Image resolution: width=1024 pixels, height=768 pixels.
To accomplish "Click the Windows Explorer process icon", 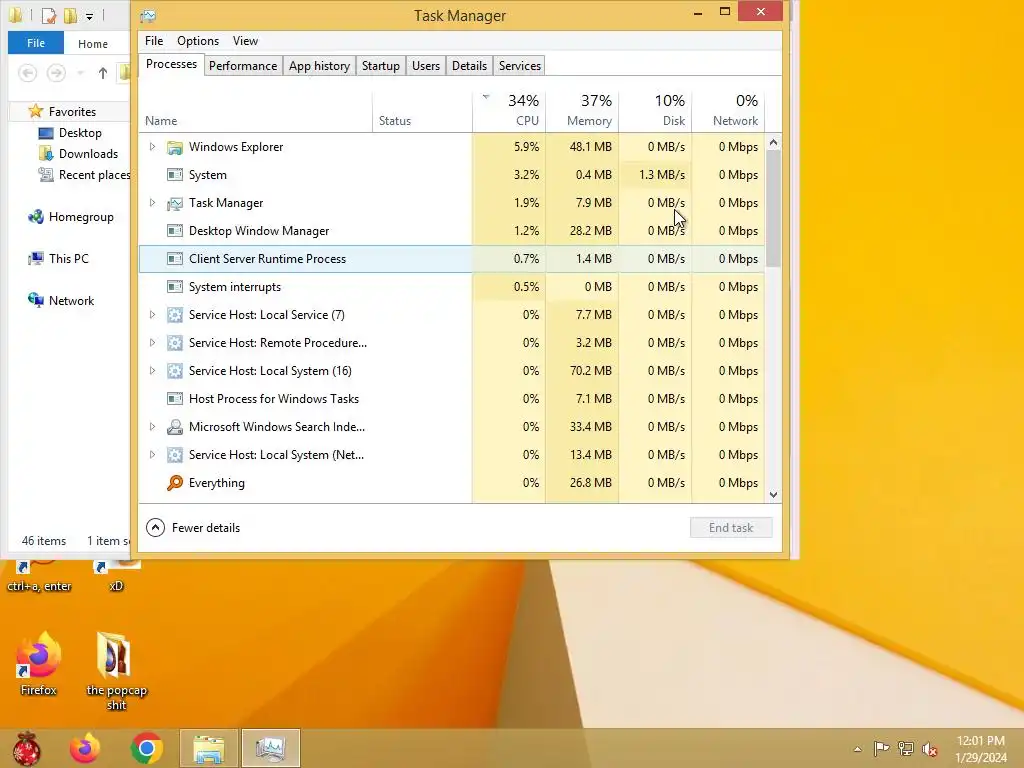I will point(174,148).
